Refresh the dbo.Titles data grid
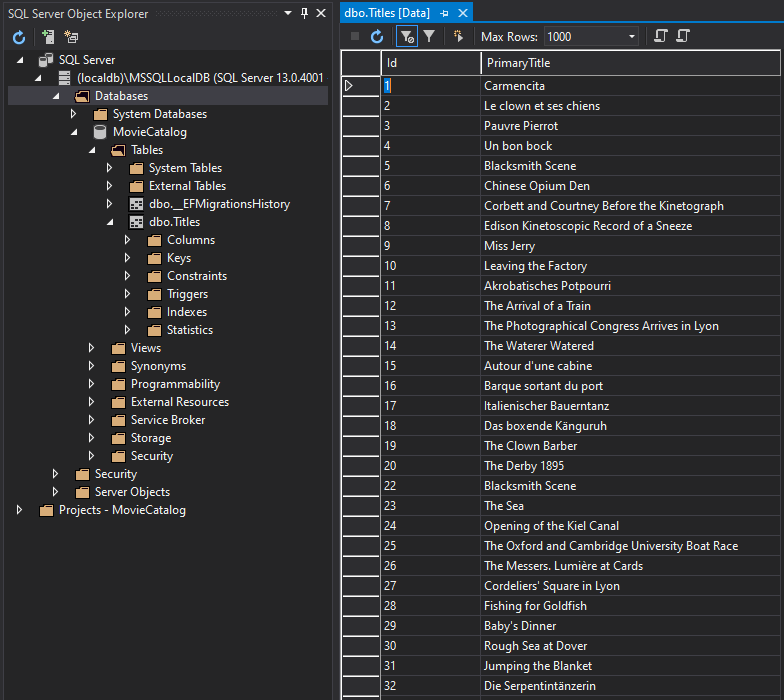Image resolution: width=784 pixels, height=700 pixels. [377, 37]
